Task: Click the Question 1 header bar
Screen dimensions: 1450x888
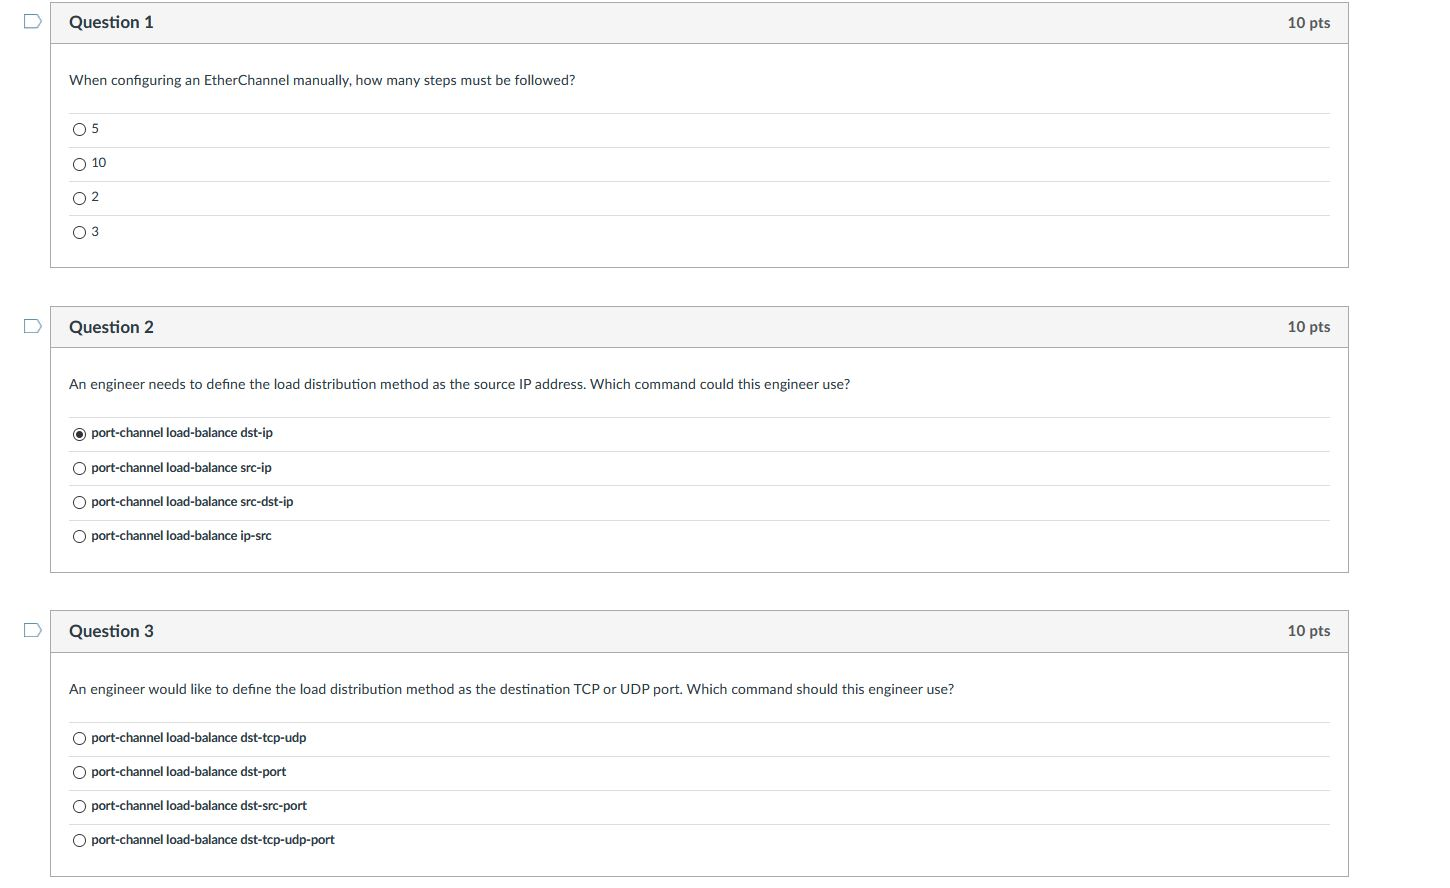Action: pyautogui.click(x=700, y=22)
